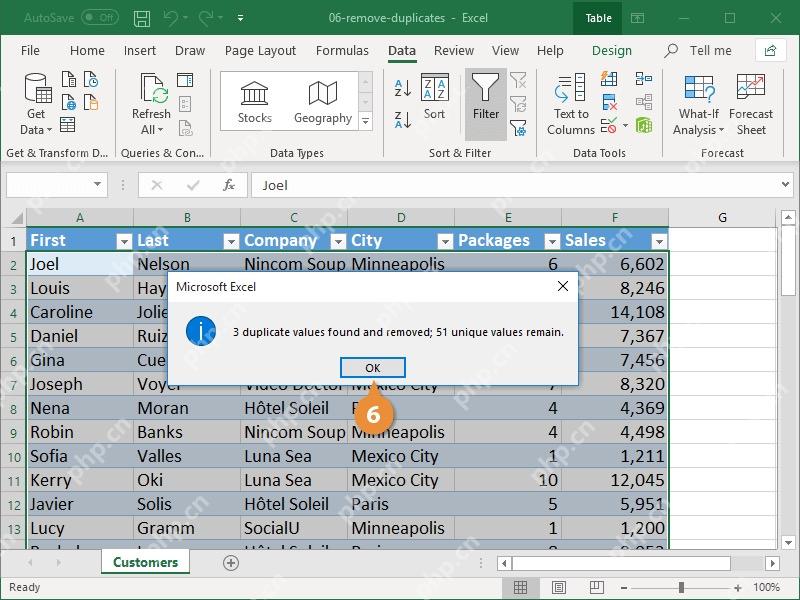Open the Get Data button
This screenshot has height=600, width=800.
(x=36, y=104)
